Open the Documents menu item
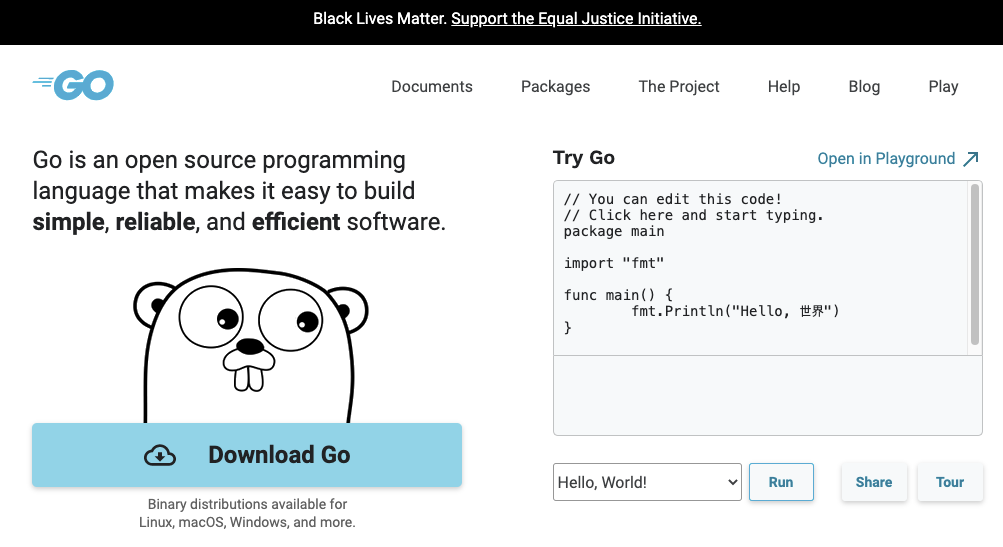This screenshot has height=547, width=1003. pos(432,86)
